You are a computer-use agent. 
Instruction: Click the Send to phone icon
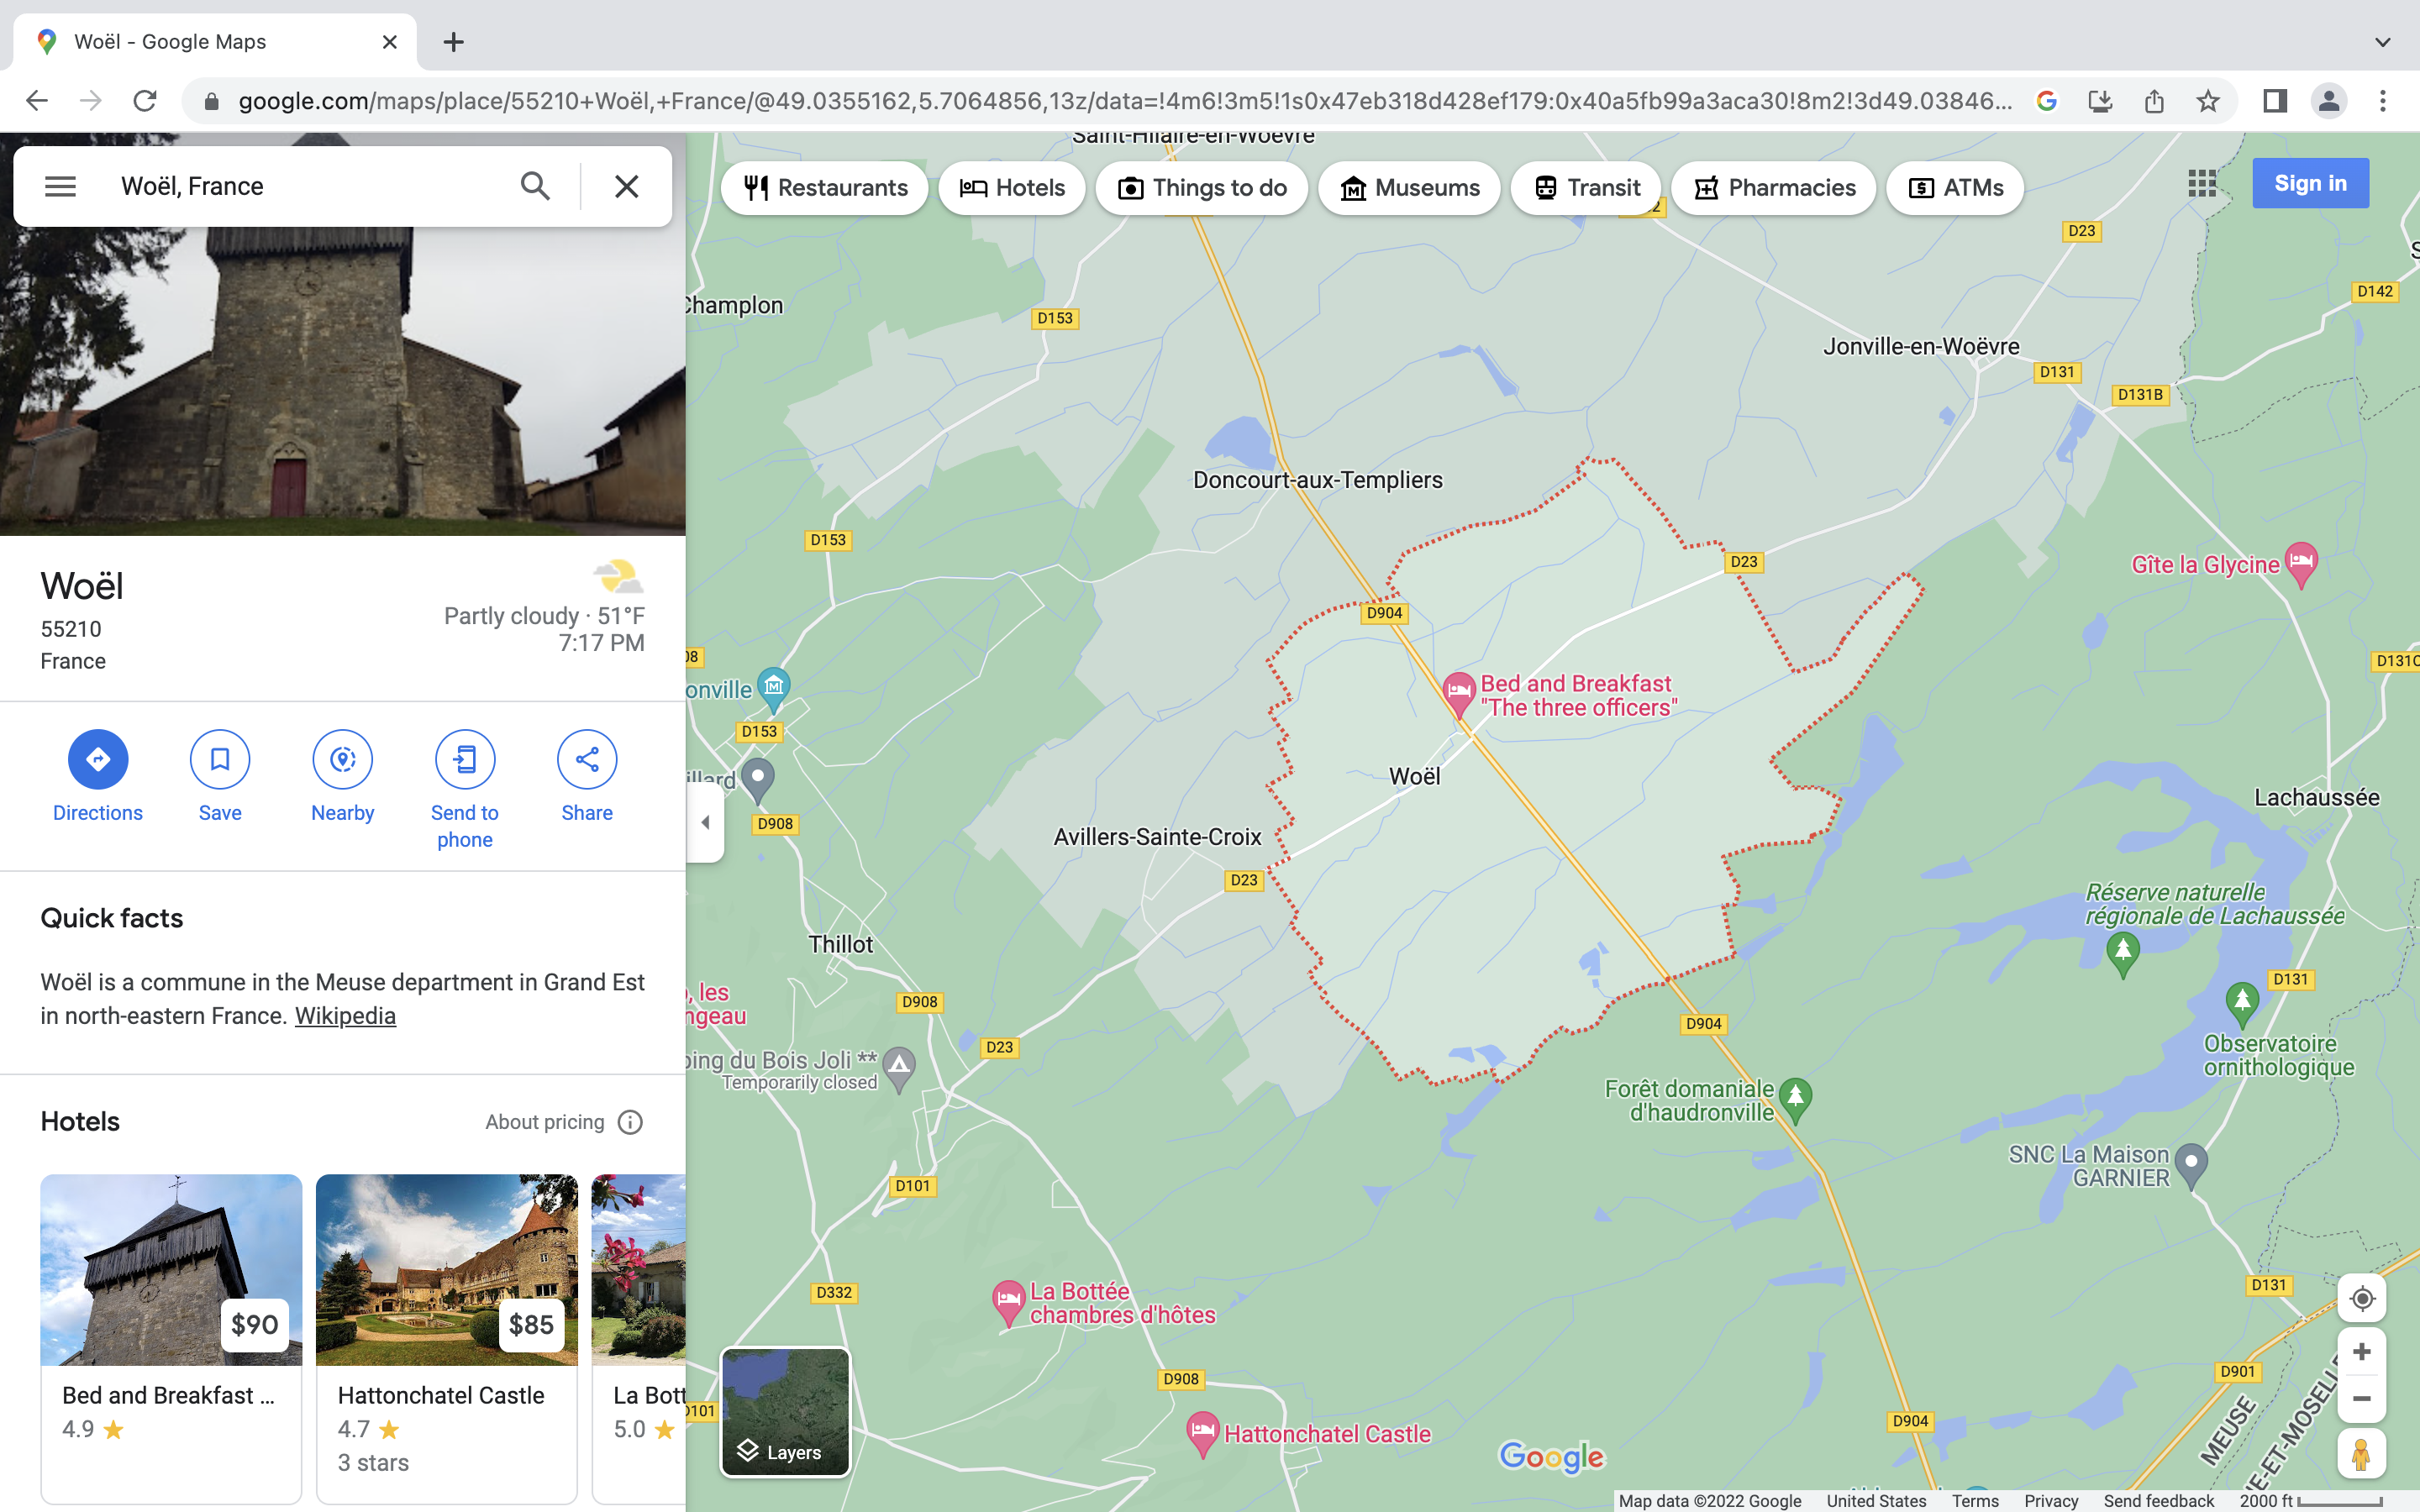coord(465,759)
